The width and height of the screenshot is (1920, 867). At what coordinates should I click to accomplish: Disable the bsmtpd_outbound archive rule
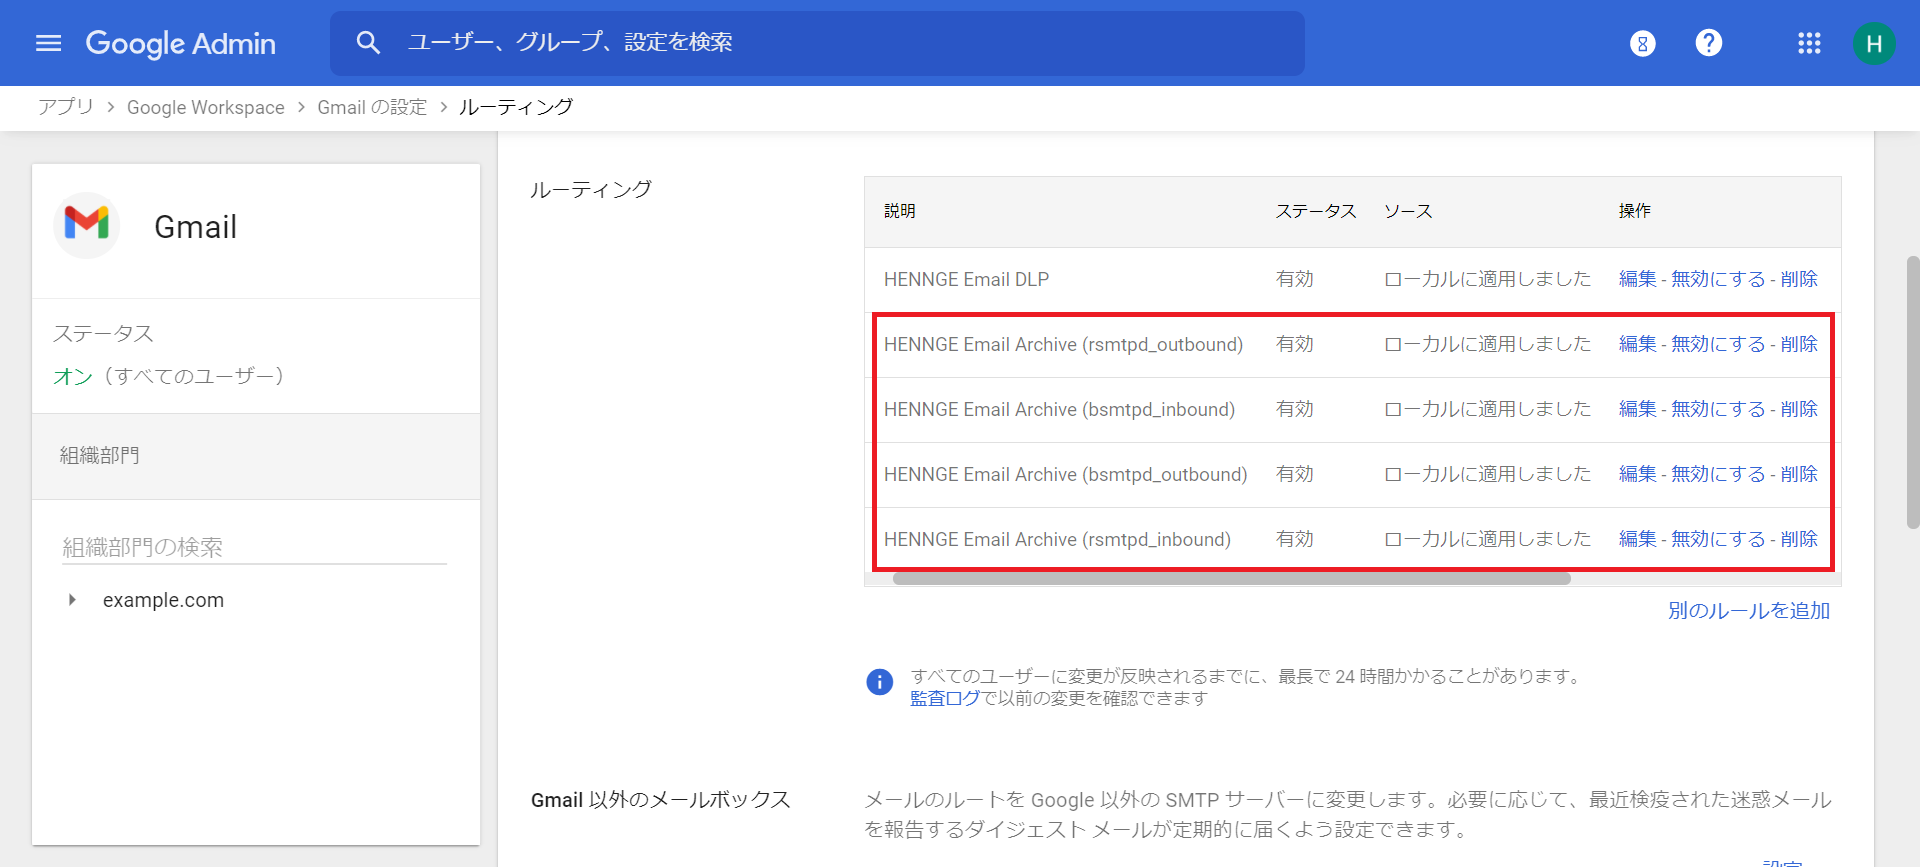(1718, 474)
